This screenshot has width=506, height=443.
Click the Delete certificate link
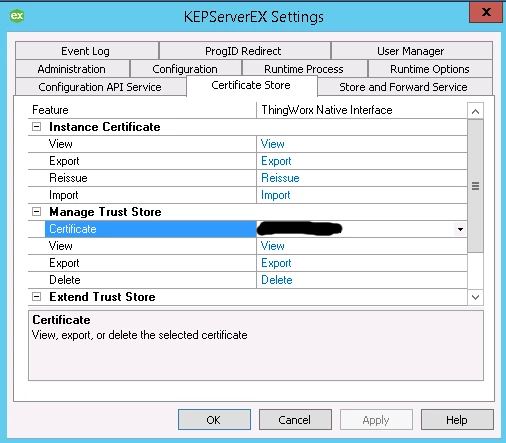click(x=277, y=280)
